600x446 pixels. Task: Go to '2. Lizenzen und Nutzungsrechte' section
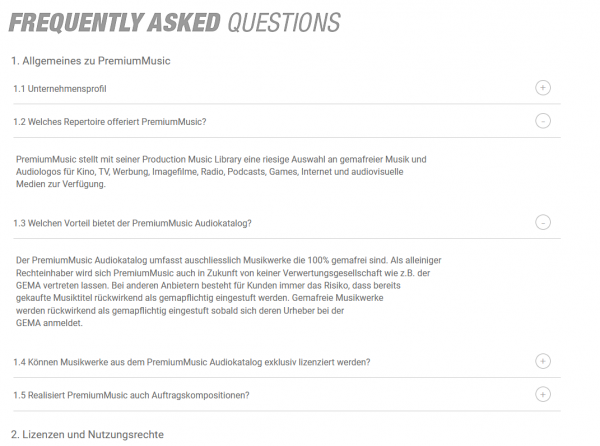(87, 434)
